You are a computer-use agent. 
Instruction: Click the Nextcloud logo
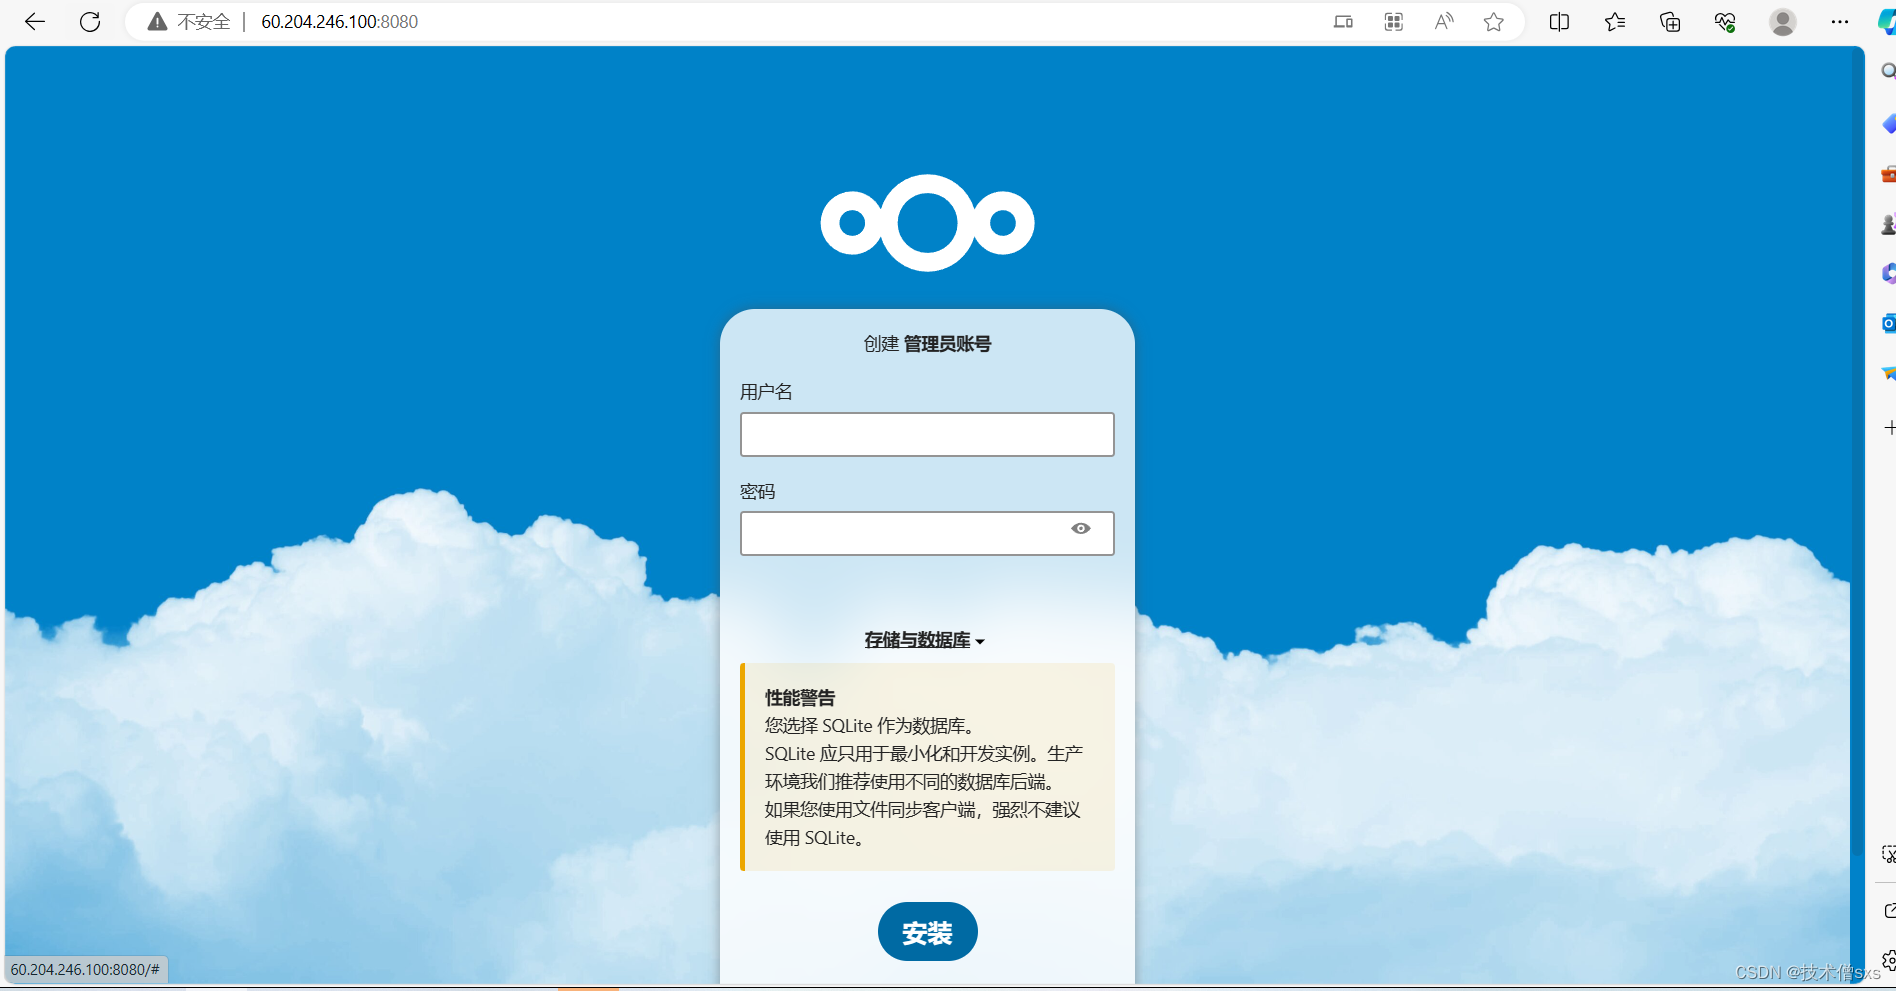coord(927,223)
